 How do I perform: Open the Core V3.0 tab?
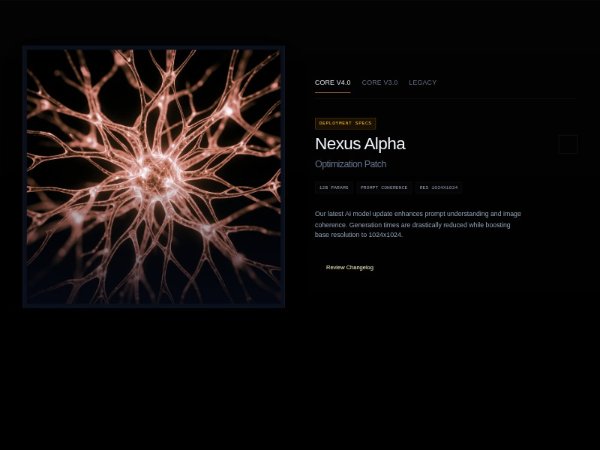point(379,83)
